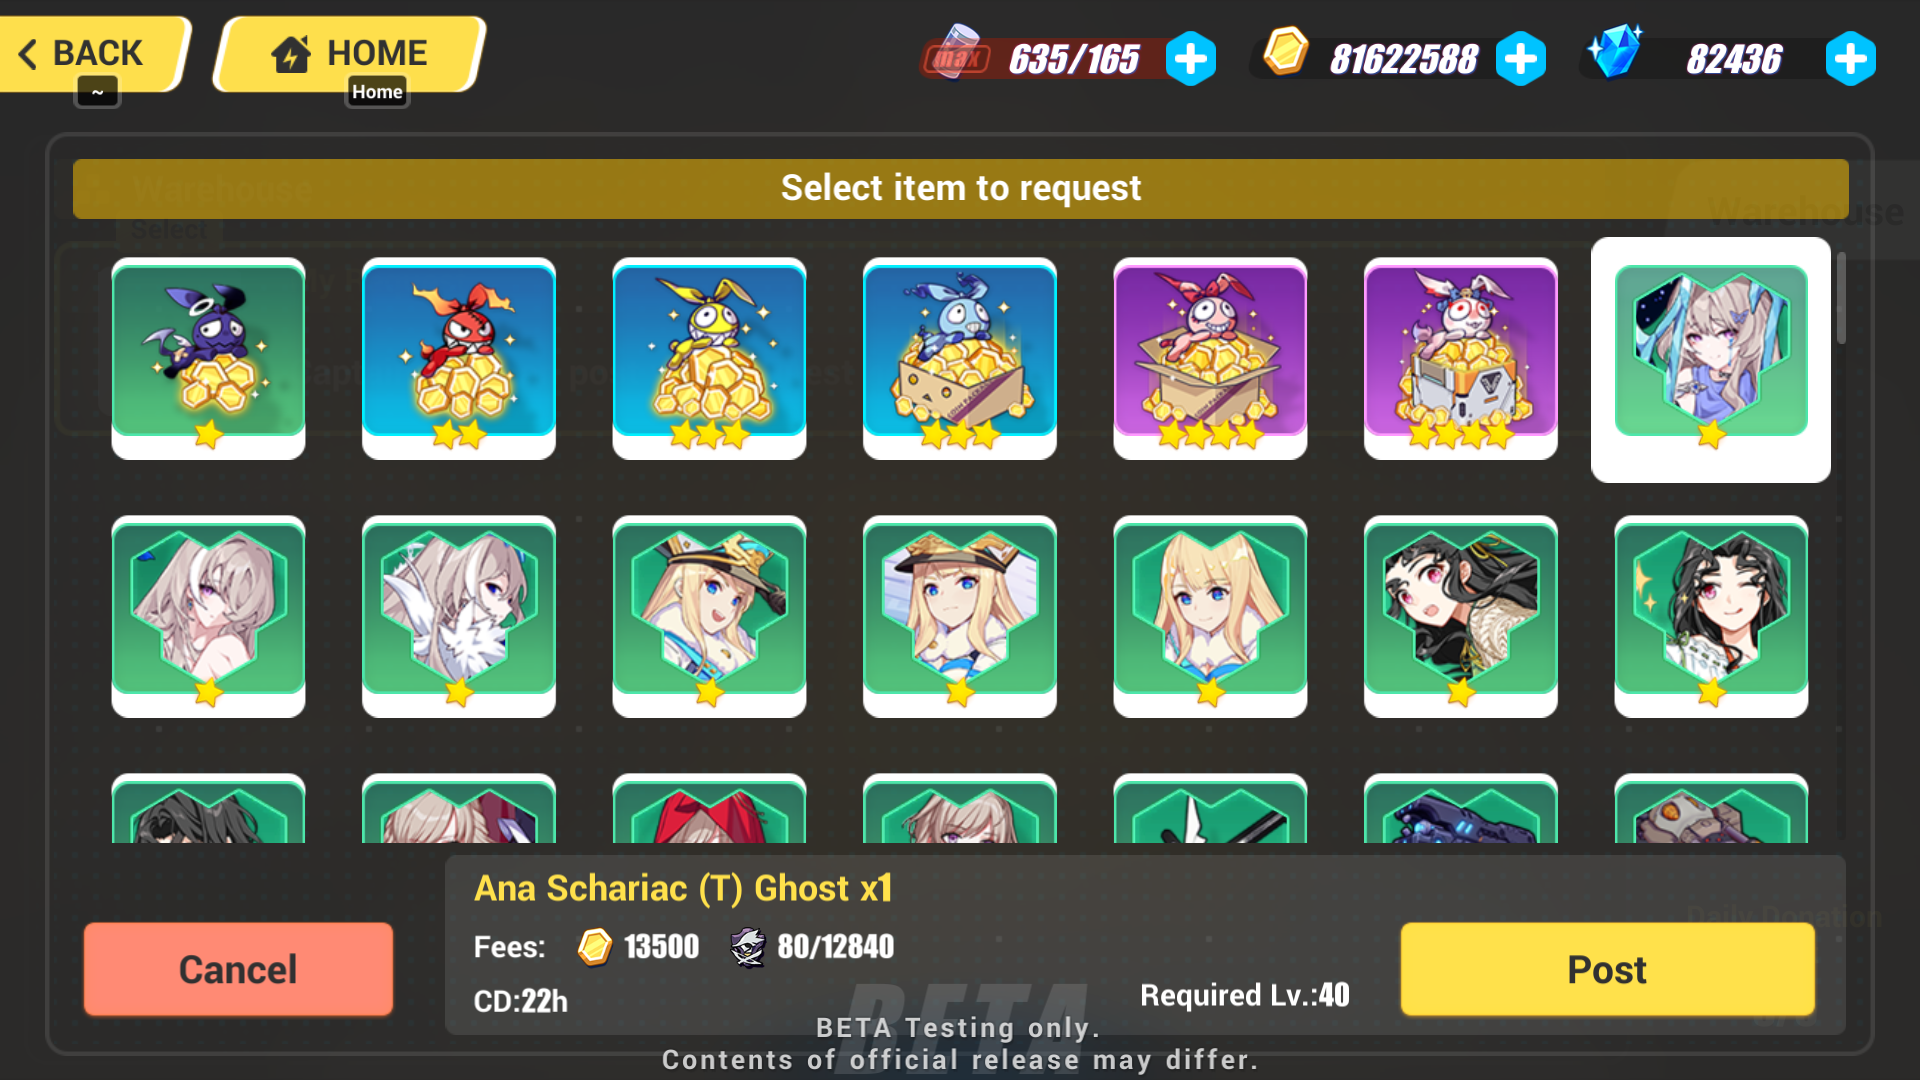Click the item list scrollbar

click(1841, 298)
